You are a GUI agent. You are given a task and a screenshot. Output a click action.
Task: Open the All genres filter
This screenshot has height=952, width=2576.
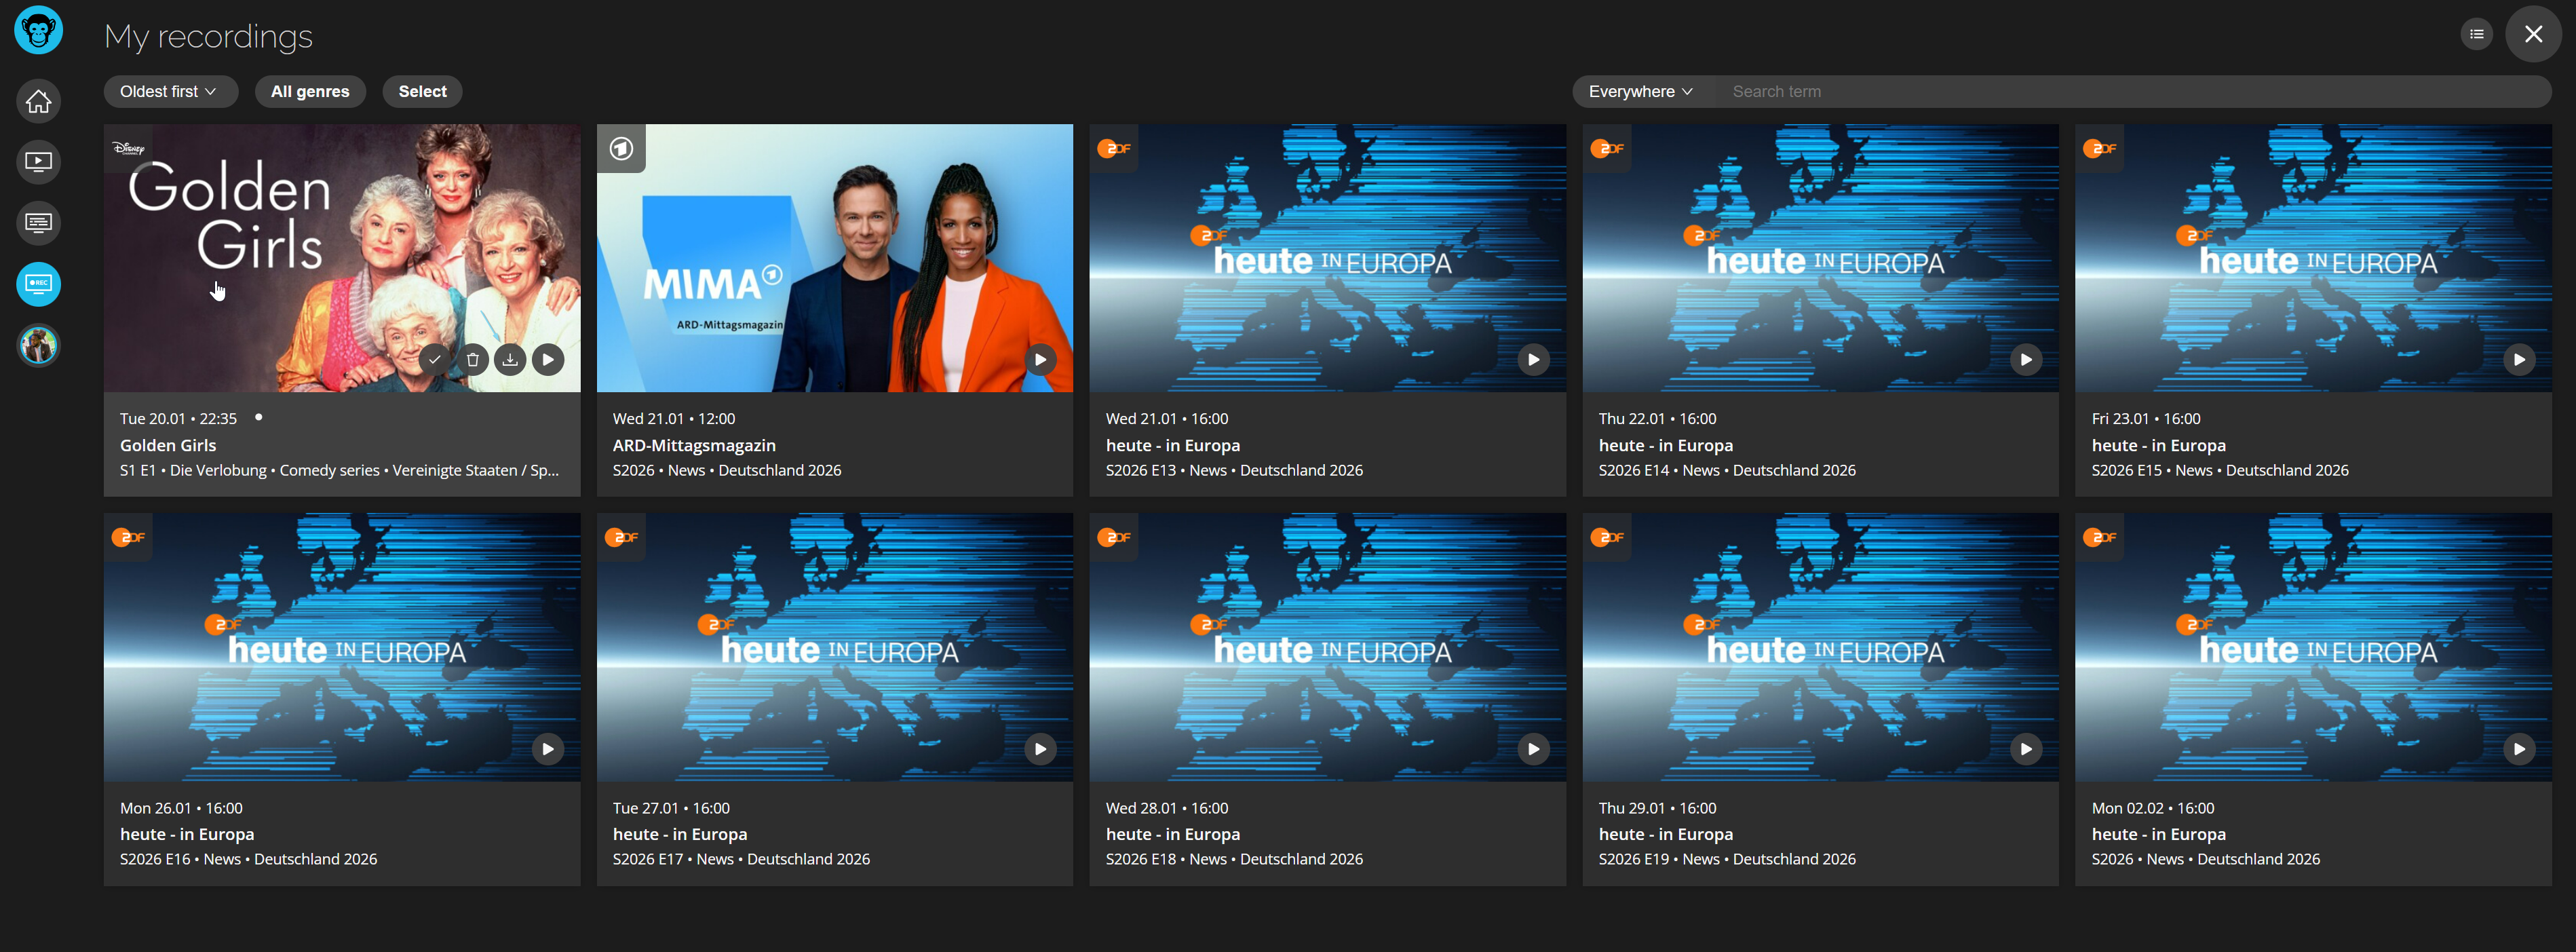tap(310, 91)
